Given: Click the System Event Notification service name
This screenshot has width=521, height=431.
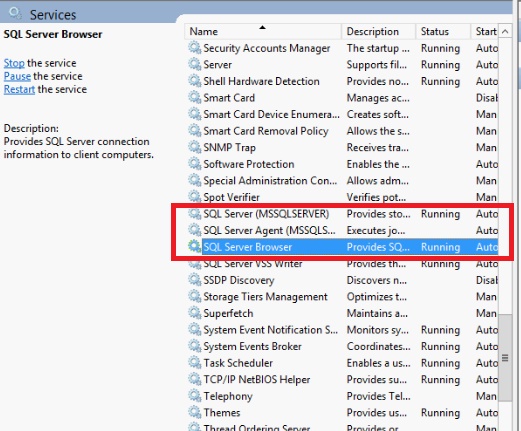Looking at the screenshot, I should 270,330.
